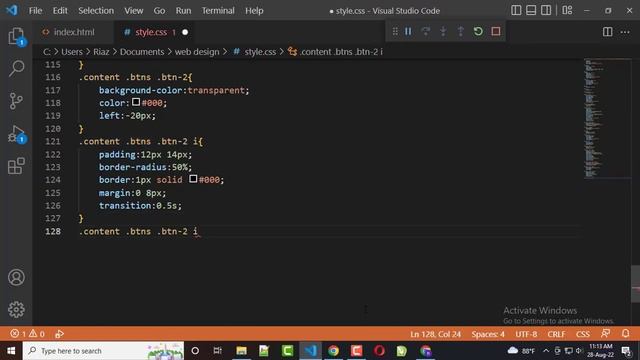
Task: Place cursor at end of line 128
Action: coord(198,231)
